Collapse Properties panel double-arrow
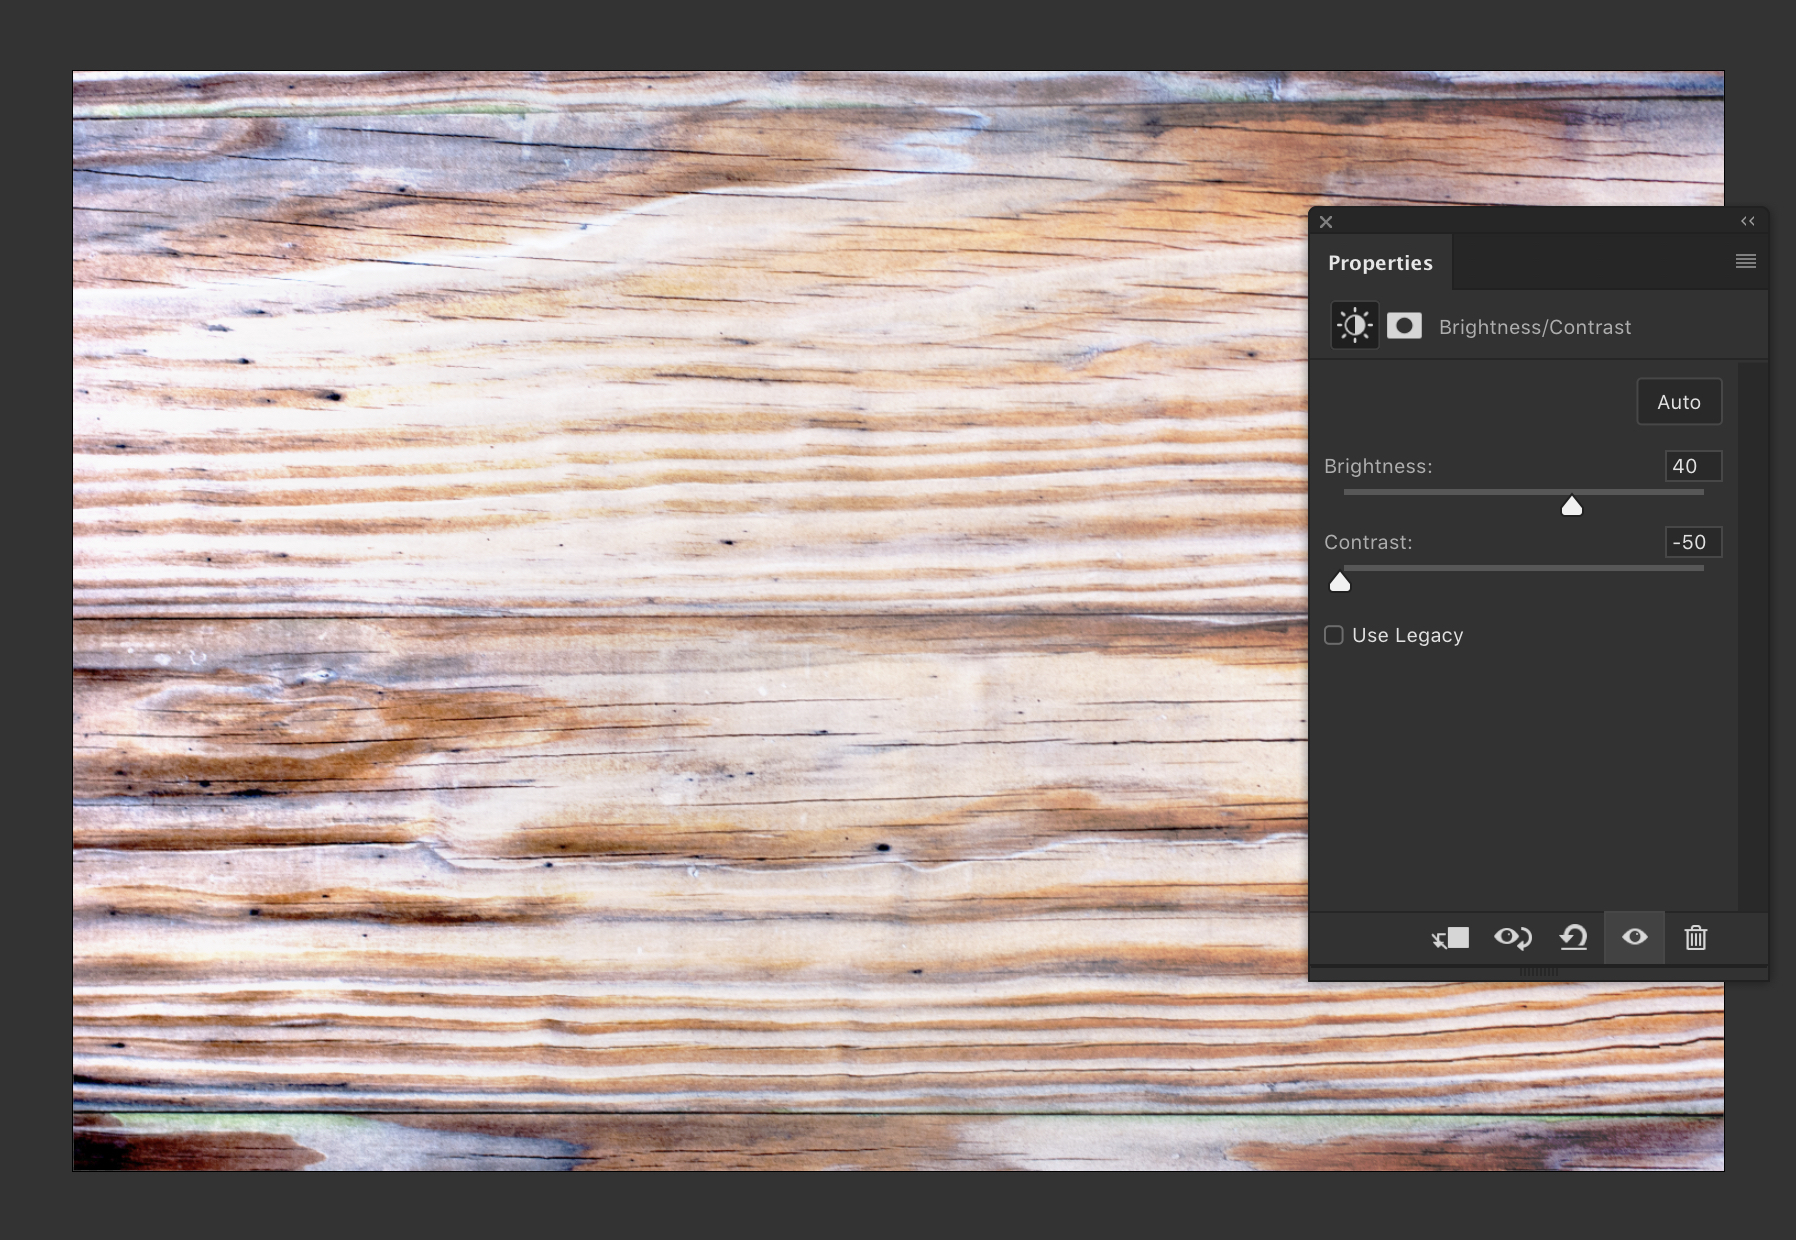Screen dimensions: 1796x1240 click(x=1748, y=221)
